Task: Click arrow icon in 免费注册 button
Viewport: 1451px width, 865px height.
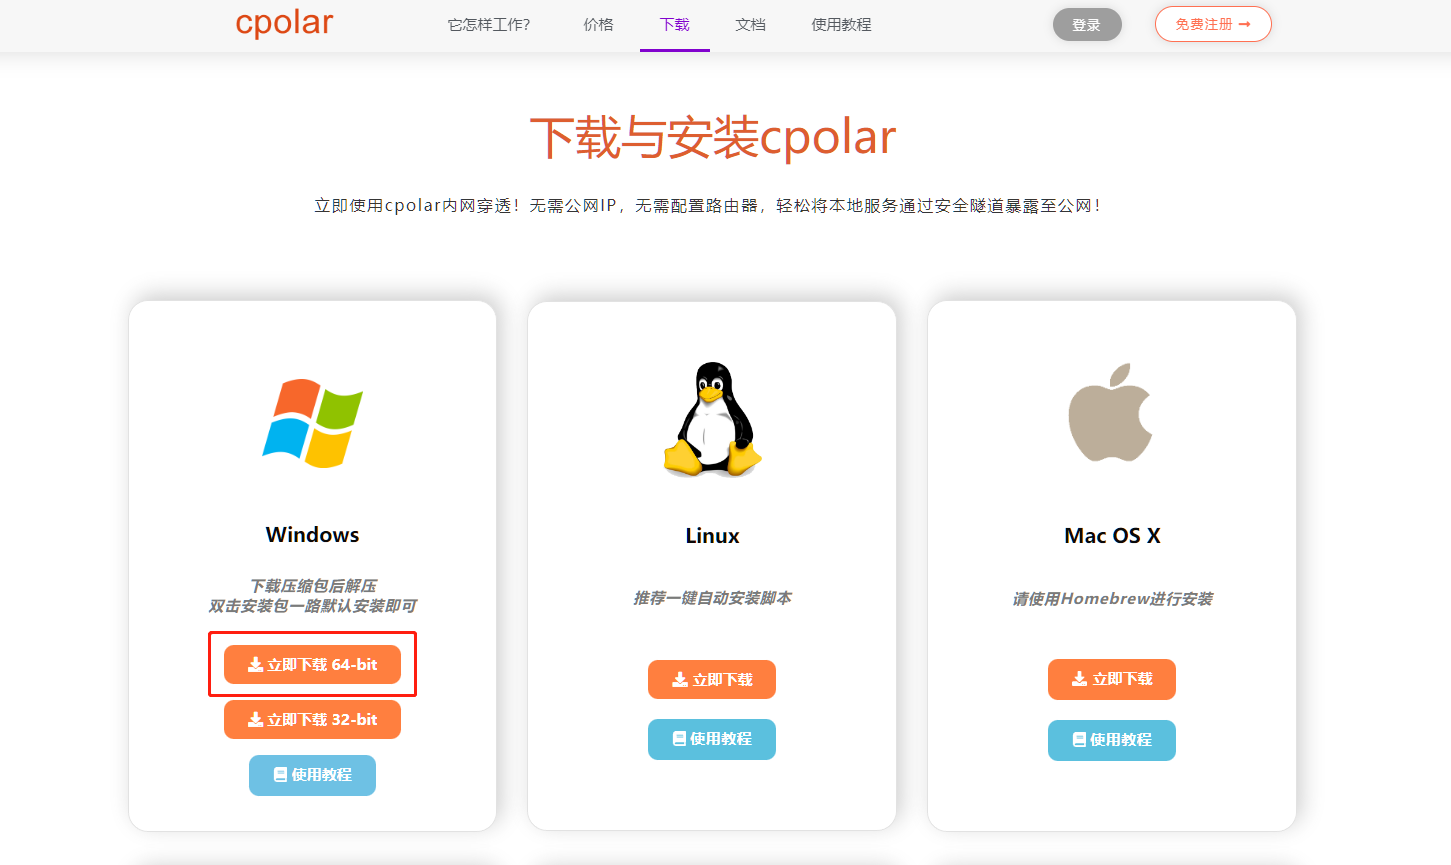Action: pos(1244,24)
